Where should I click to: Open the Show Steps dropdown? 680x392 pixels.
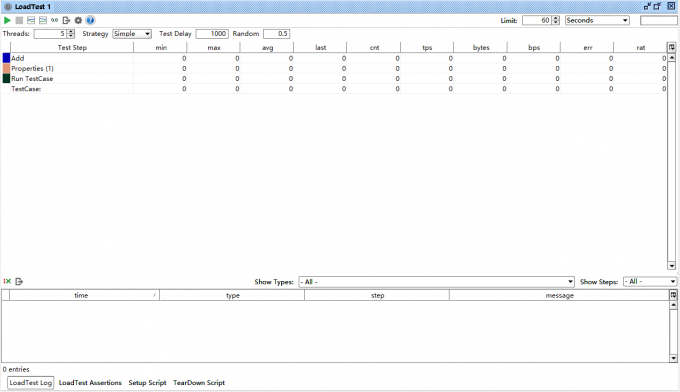650,282
